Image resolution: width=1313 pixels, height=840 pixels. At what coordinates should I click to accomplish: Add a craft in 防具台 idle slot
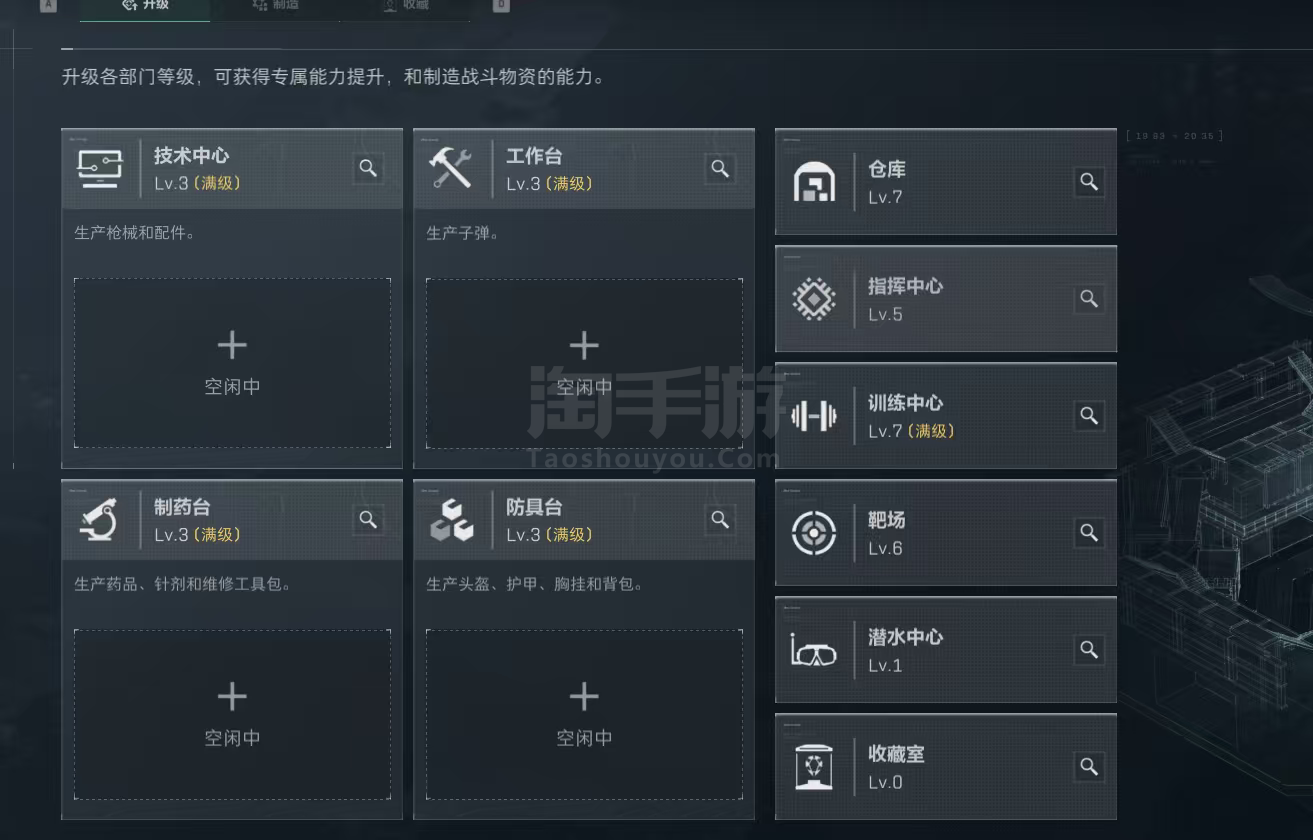pos(584,713)
